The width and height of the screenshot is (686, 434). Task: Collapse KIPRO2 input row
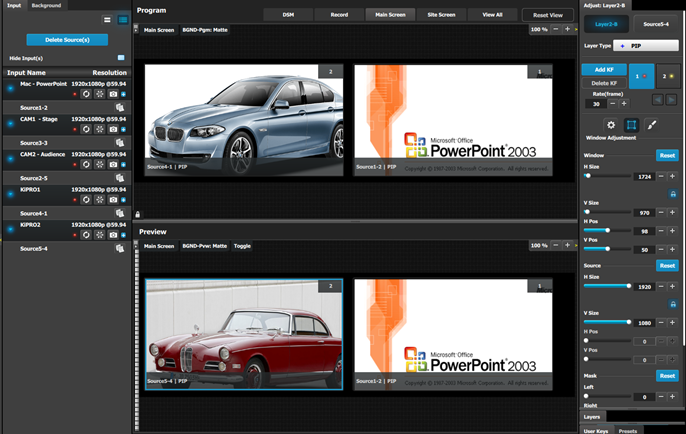click(x=10, y=229)
